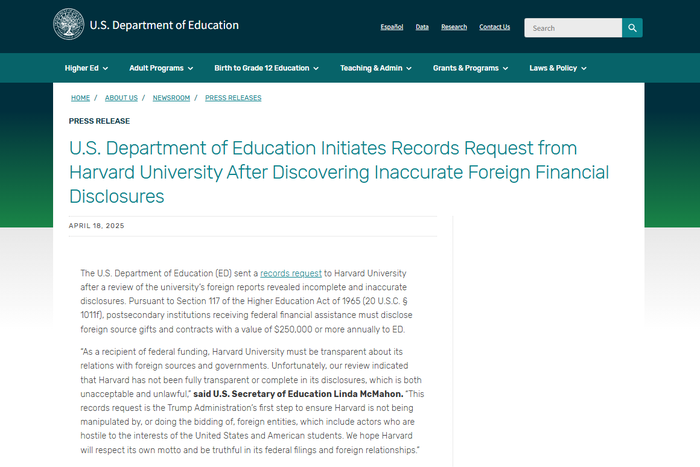Viewport: 700px width, 467px height.
Task: Navigate to HOME breadcrumb
Action: 80,98
